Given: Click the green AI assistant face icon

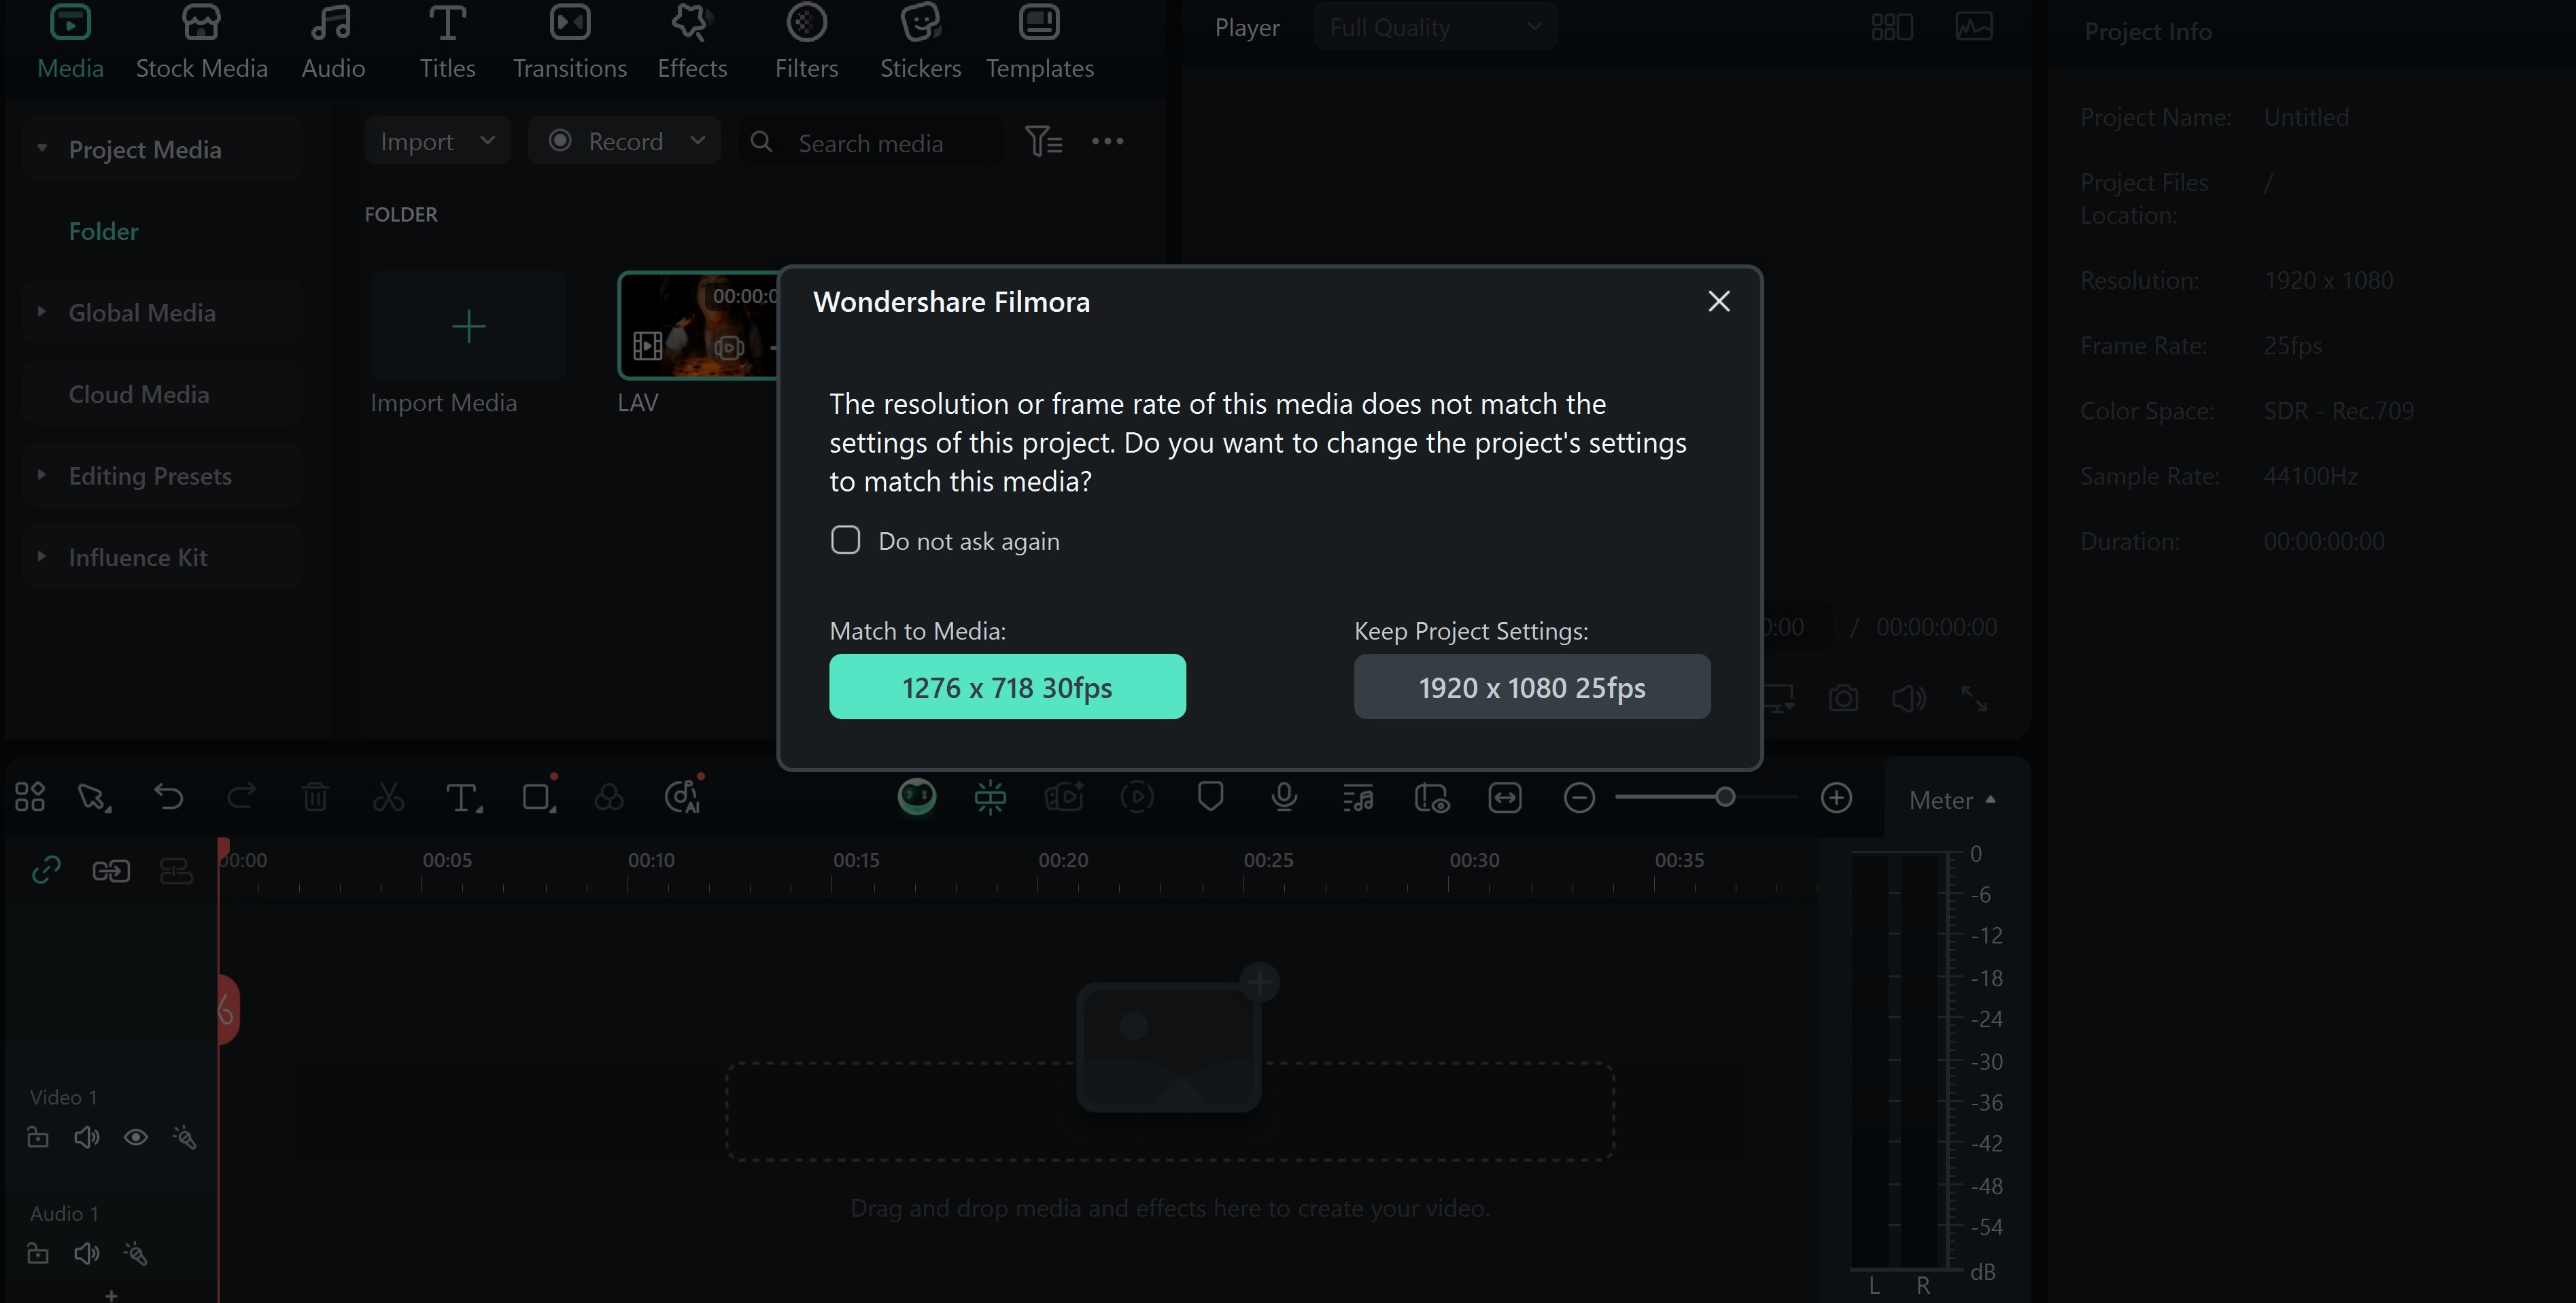Looking at the screenshot, I should [916, 797].
